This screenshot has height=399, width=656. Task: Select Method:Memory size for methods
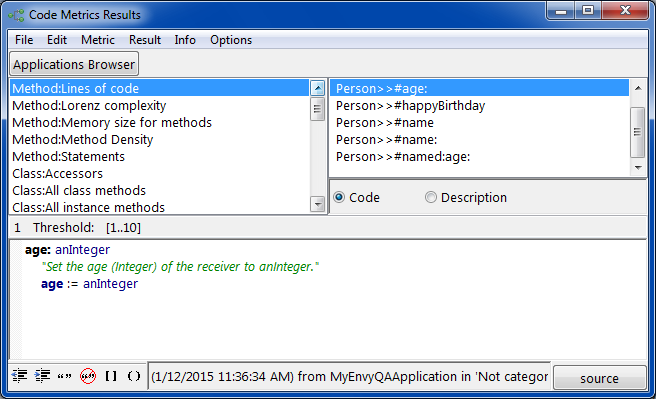tap(159, 123)
